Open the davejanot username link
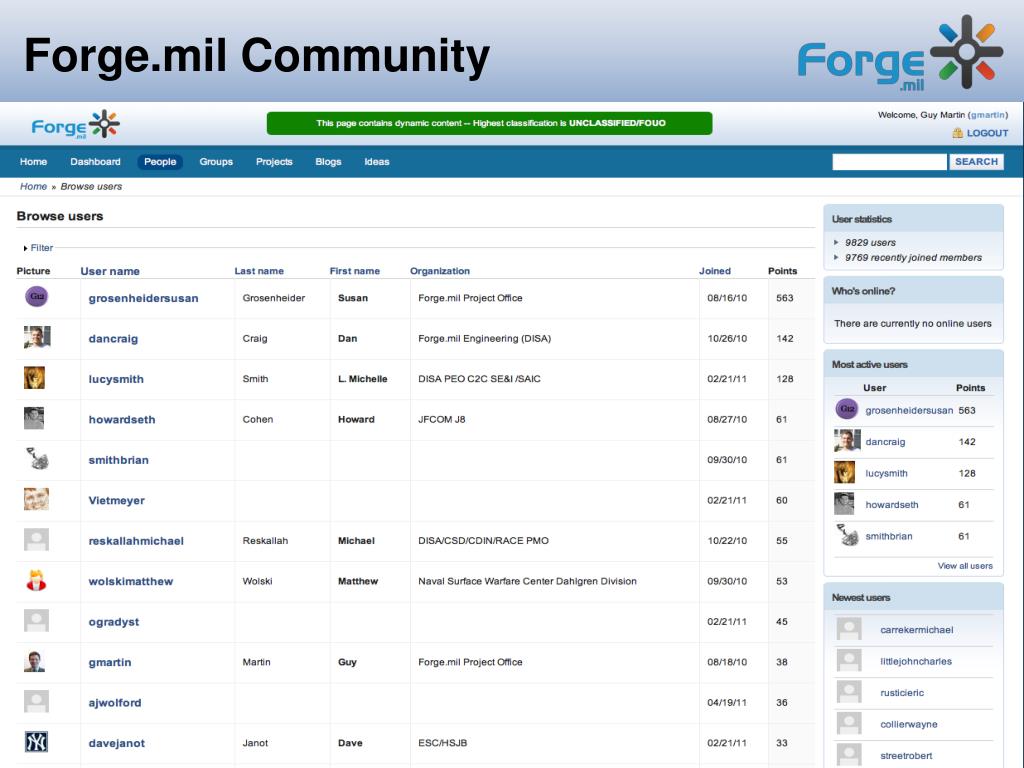 pyautogui.click(x=117, y=744)
